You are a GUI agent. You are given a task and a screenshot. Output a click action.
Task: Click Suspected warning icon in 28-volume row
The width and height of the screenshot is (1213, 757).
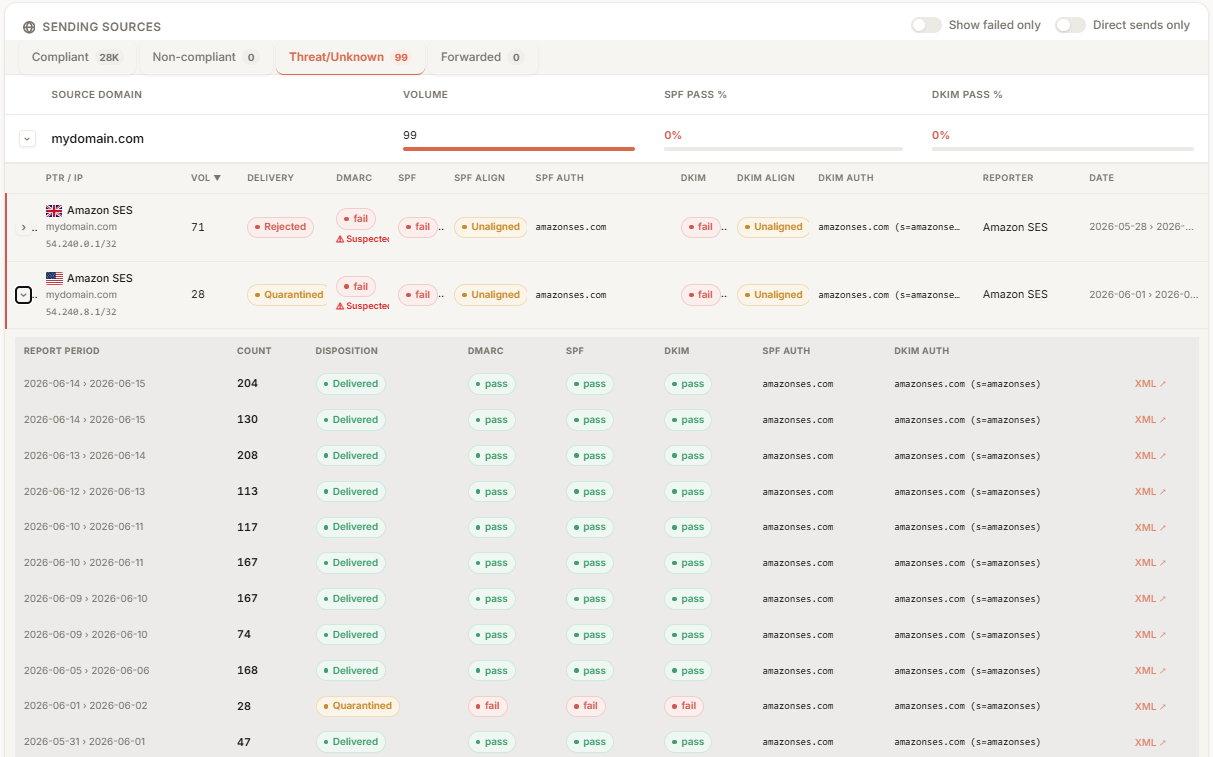pyautogui.click(x=340, y=306)
